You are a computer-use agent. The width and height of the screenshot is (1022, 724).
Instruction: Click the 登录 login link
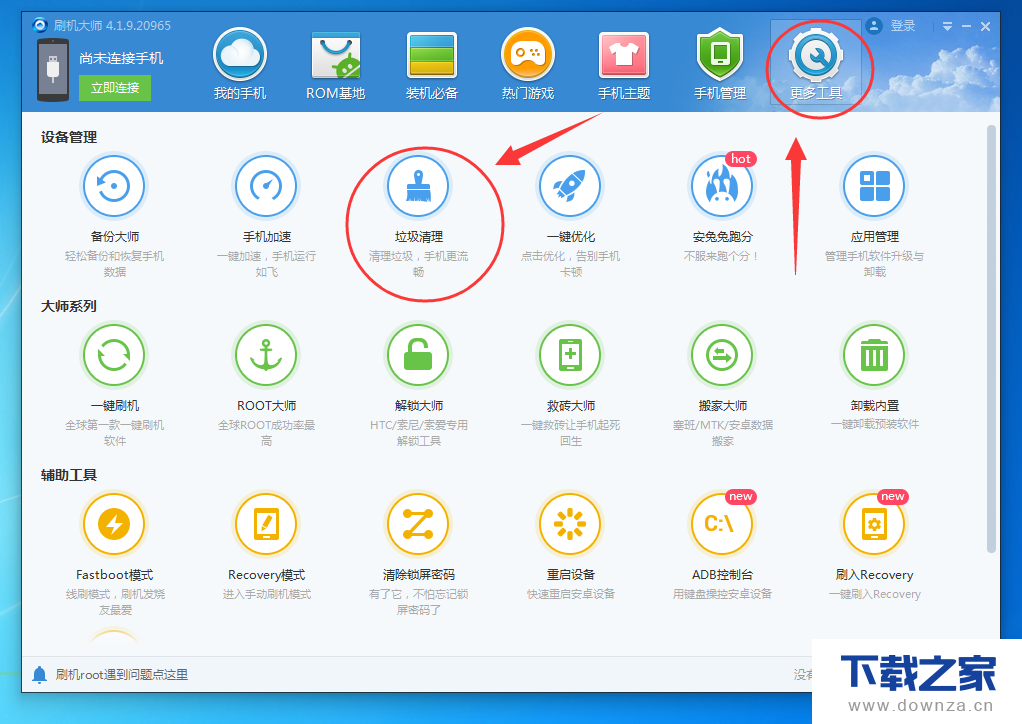coord(903,26)
